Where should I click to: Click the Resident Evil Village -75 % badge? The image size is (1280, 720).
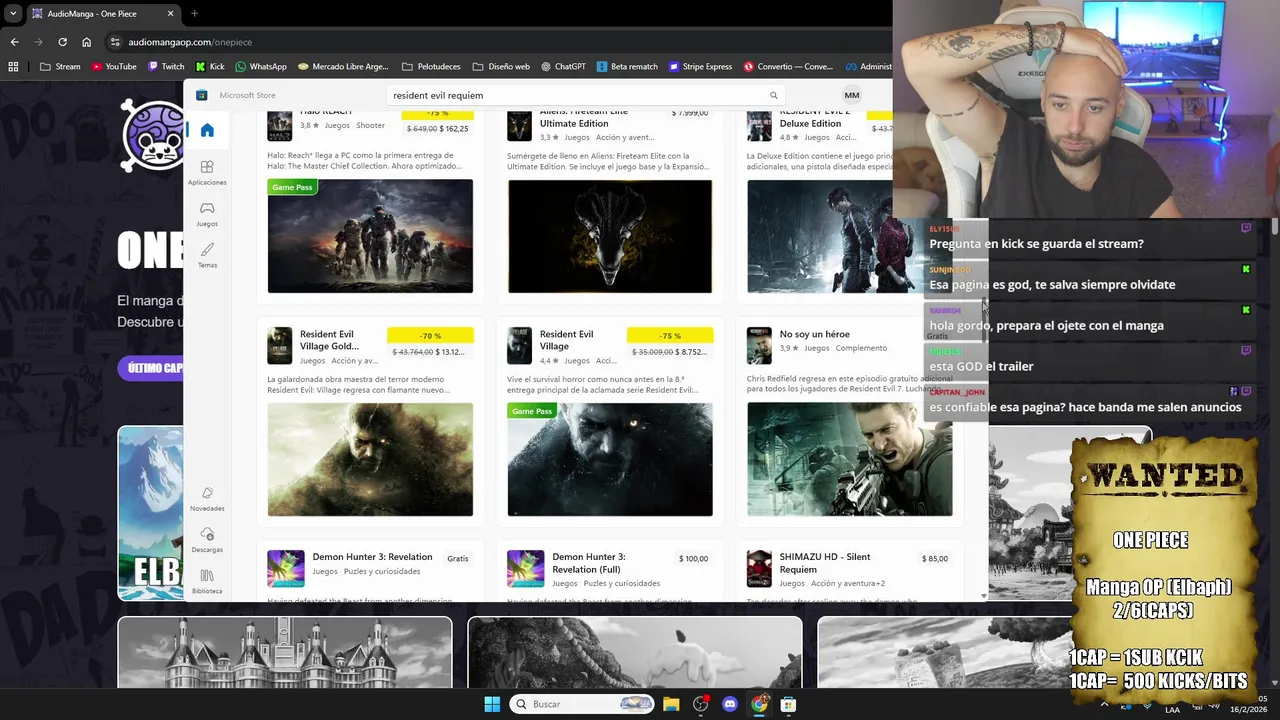(x=670, y=336)
